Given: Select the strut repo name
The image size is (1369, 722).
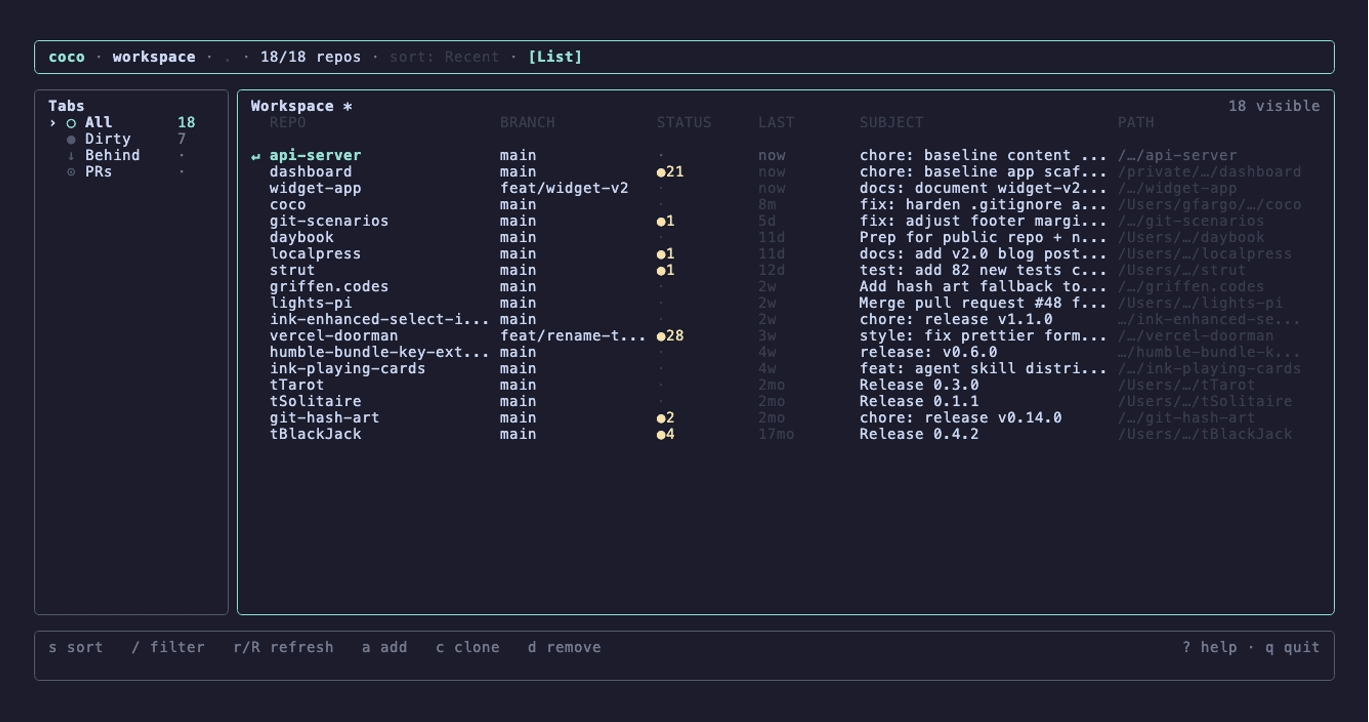Looking at the screenshot, I should pos(292,270).
